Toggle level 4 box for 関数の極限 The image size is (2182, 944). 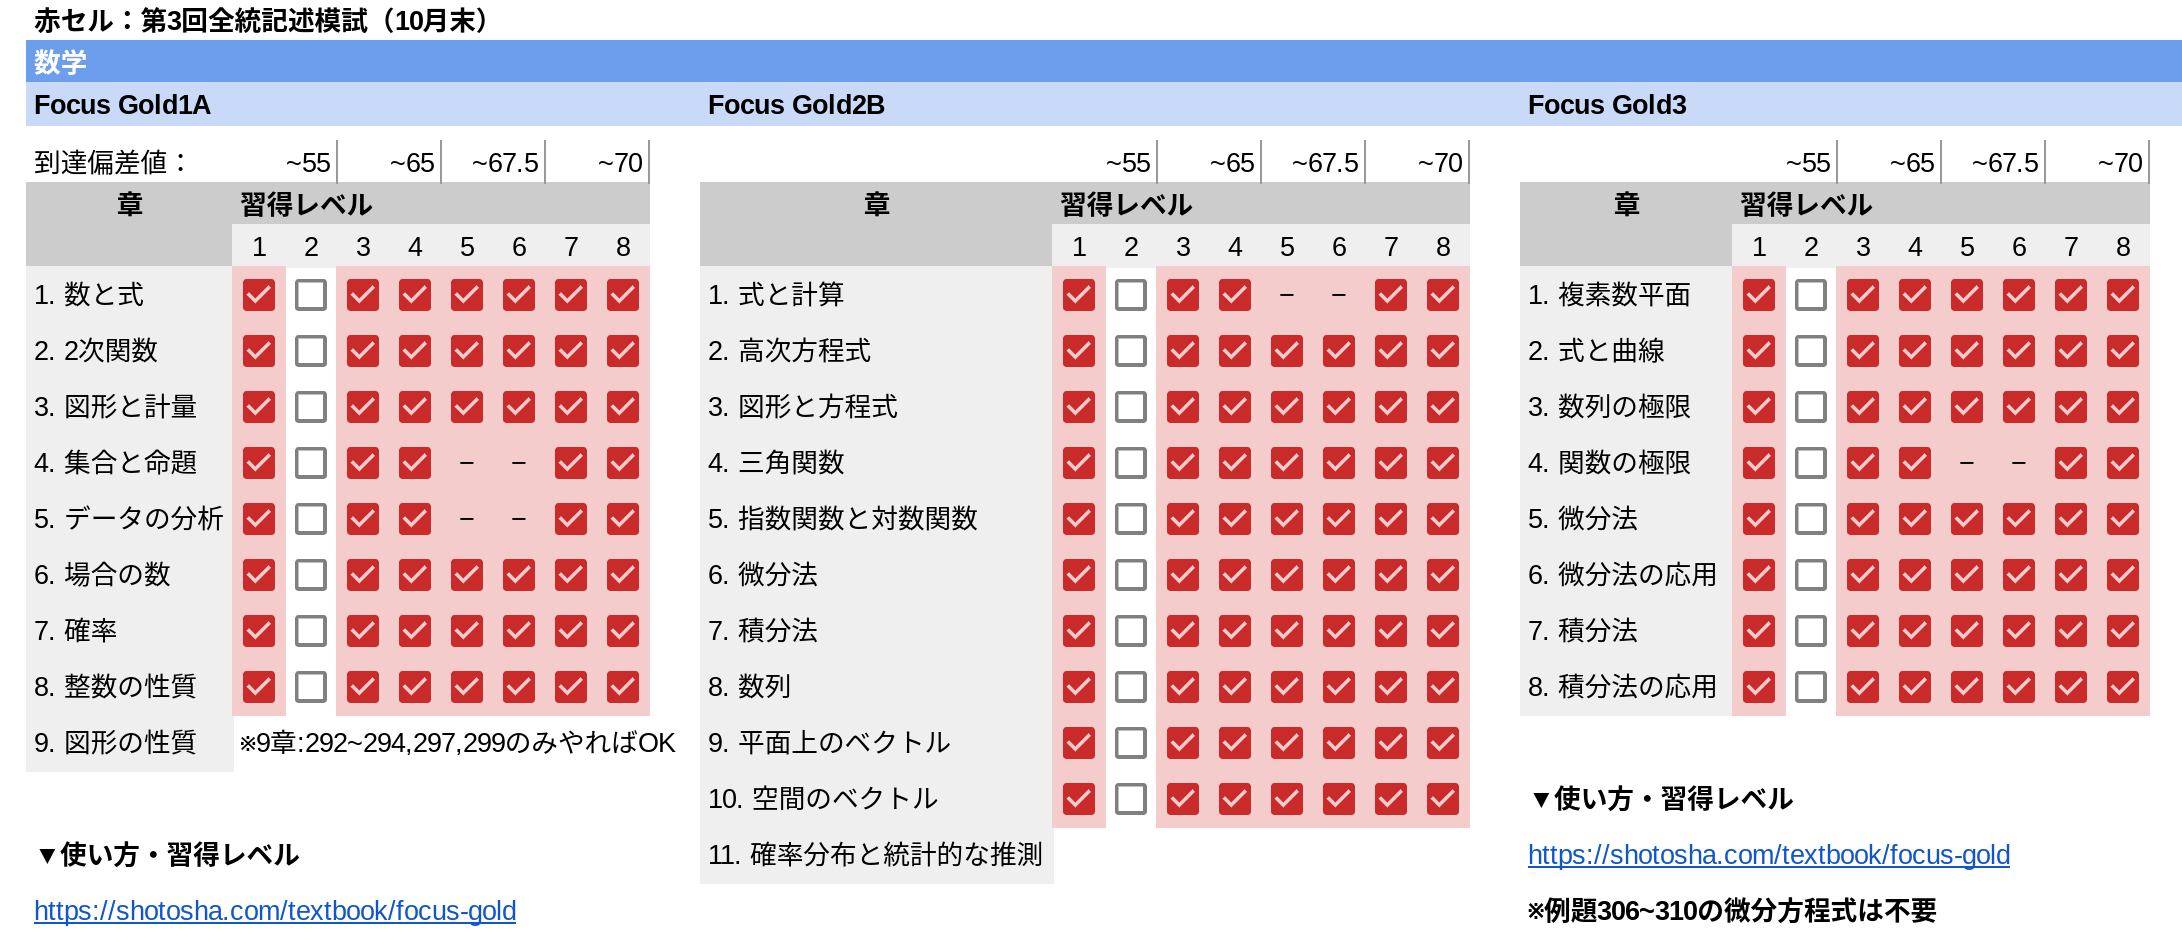tap(1915, 463)
